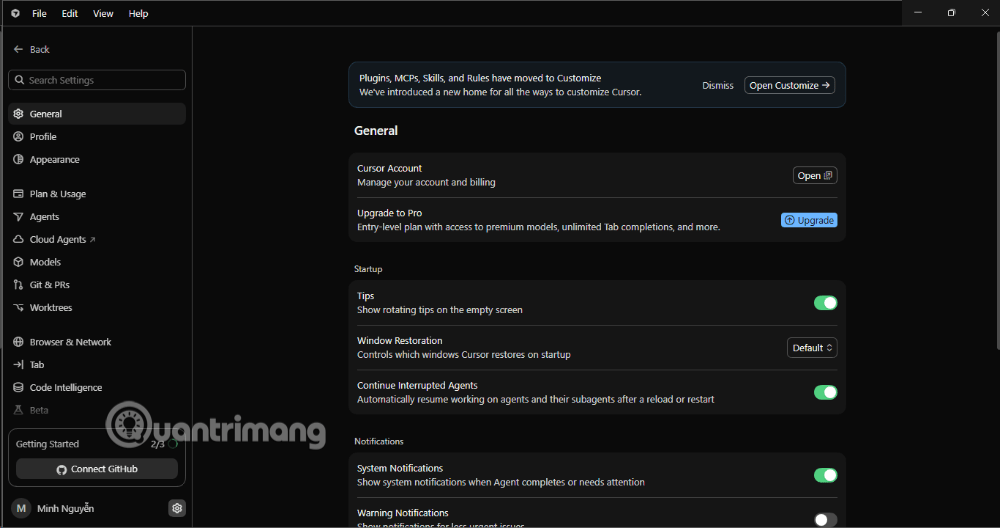Click the Connect GitHub button
This screenshot has width=1000, height=528.
(x=97, y=469)
